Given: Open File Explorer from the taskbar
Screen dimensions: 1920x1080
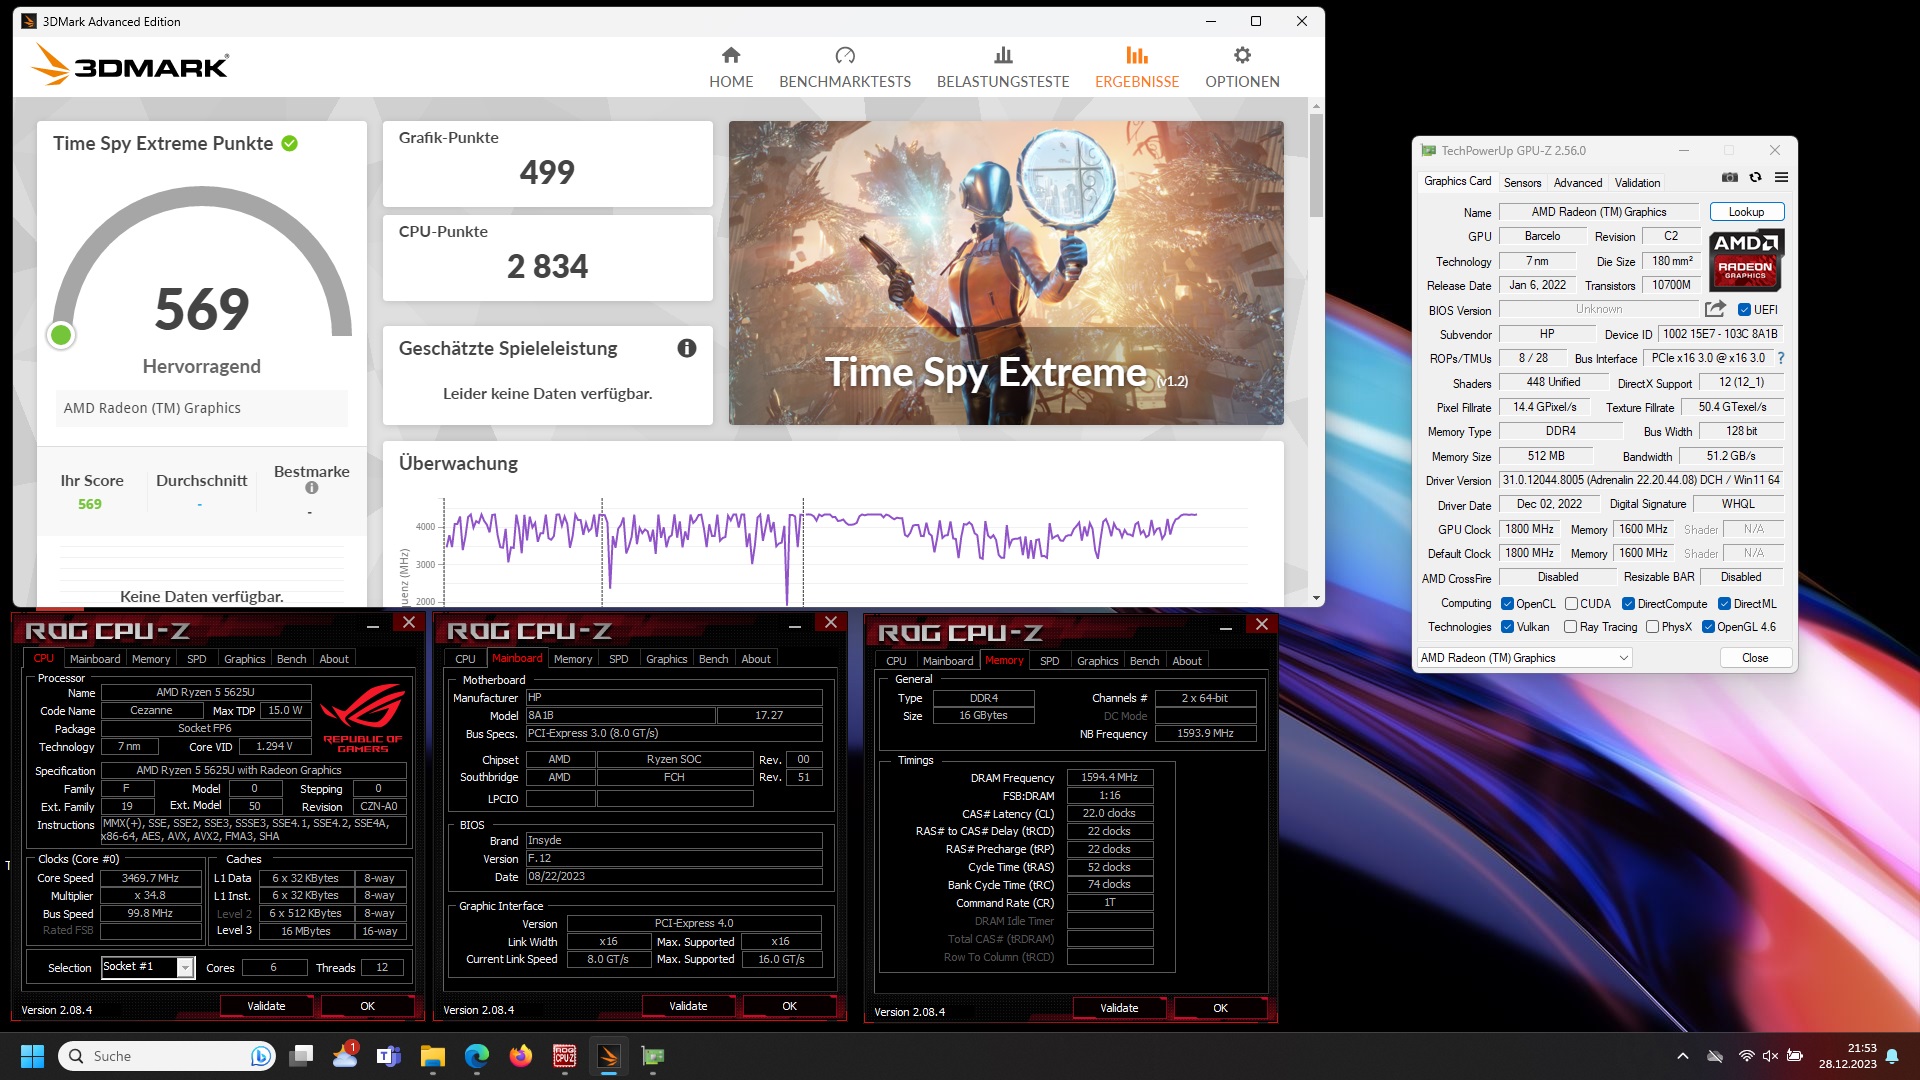Looking at the screenshot, I should click(x=433, y=1056).
